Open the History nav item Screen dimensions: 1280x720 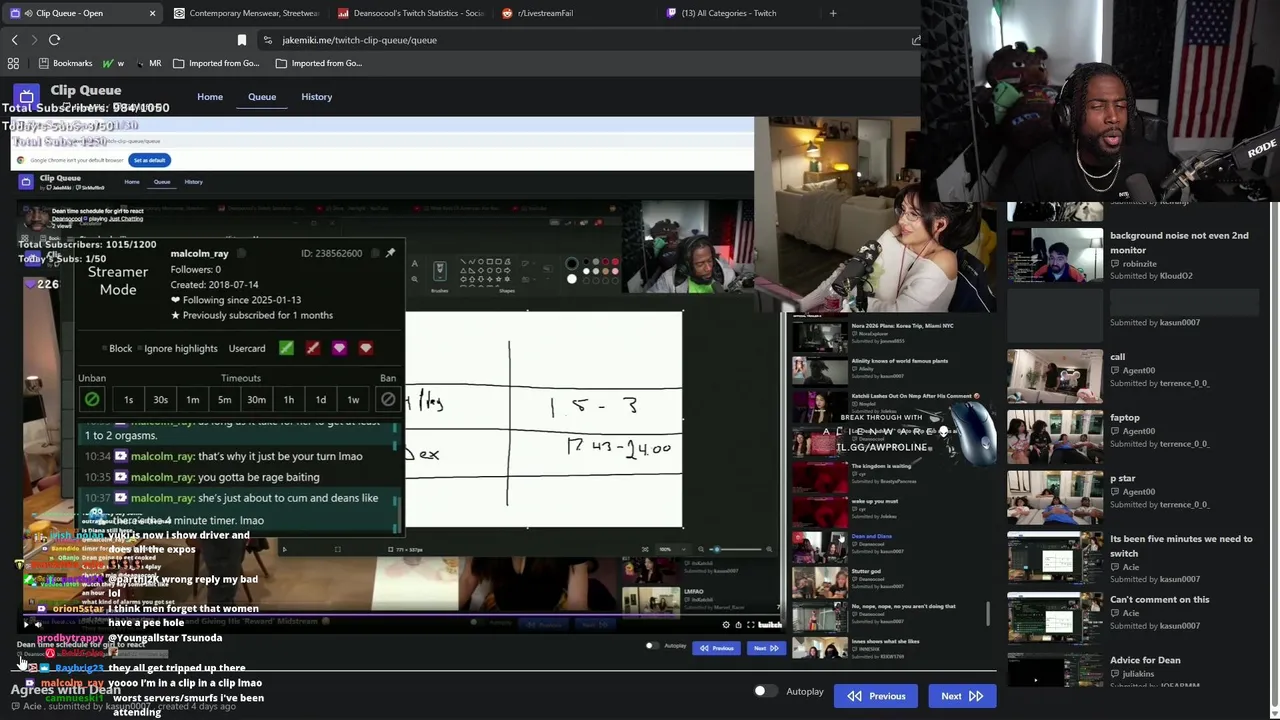317,97
